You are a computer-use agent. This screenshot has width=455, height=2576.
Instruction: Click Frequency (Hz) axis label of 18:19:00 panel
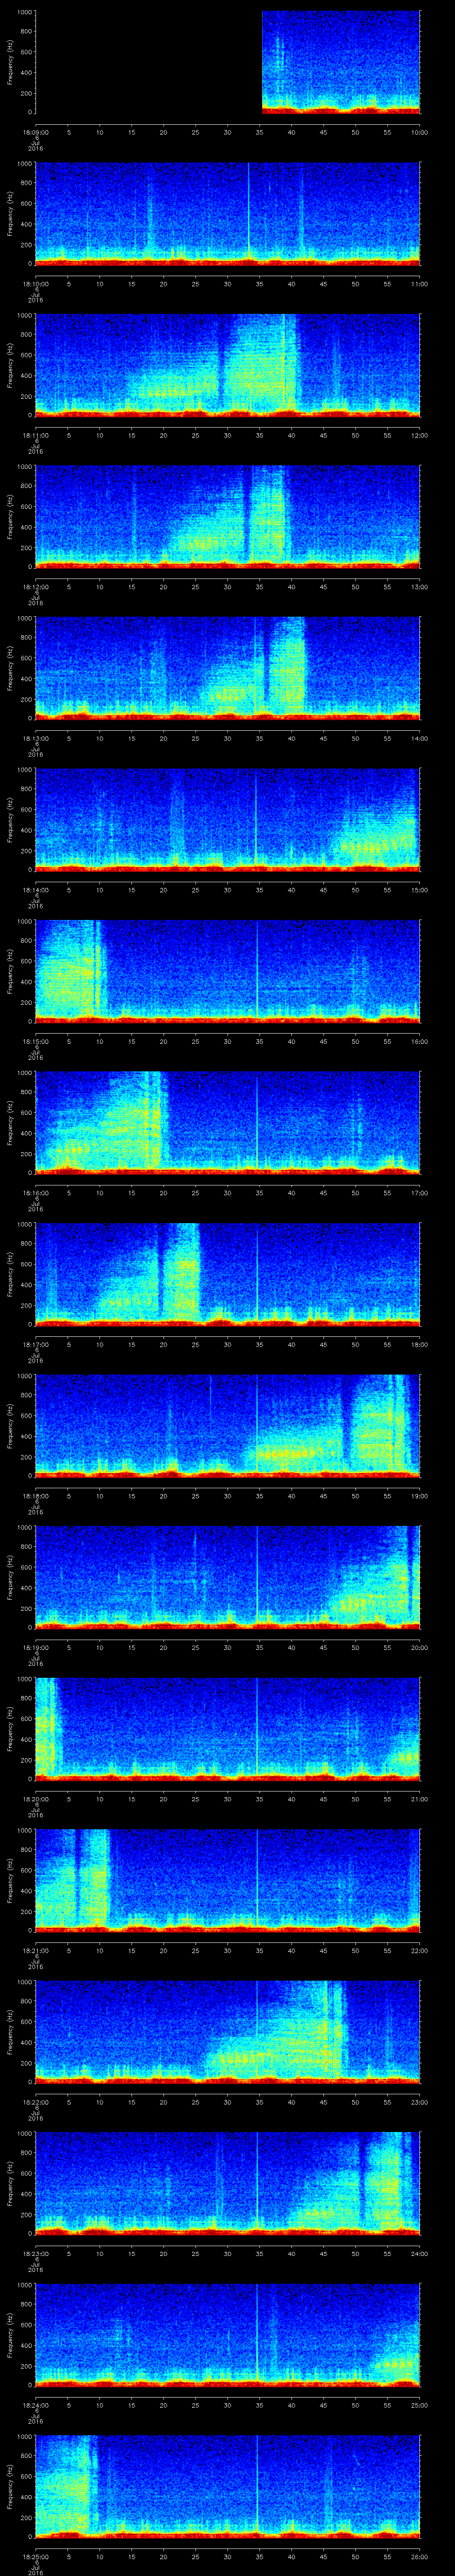[10, 1576]
